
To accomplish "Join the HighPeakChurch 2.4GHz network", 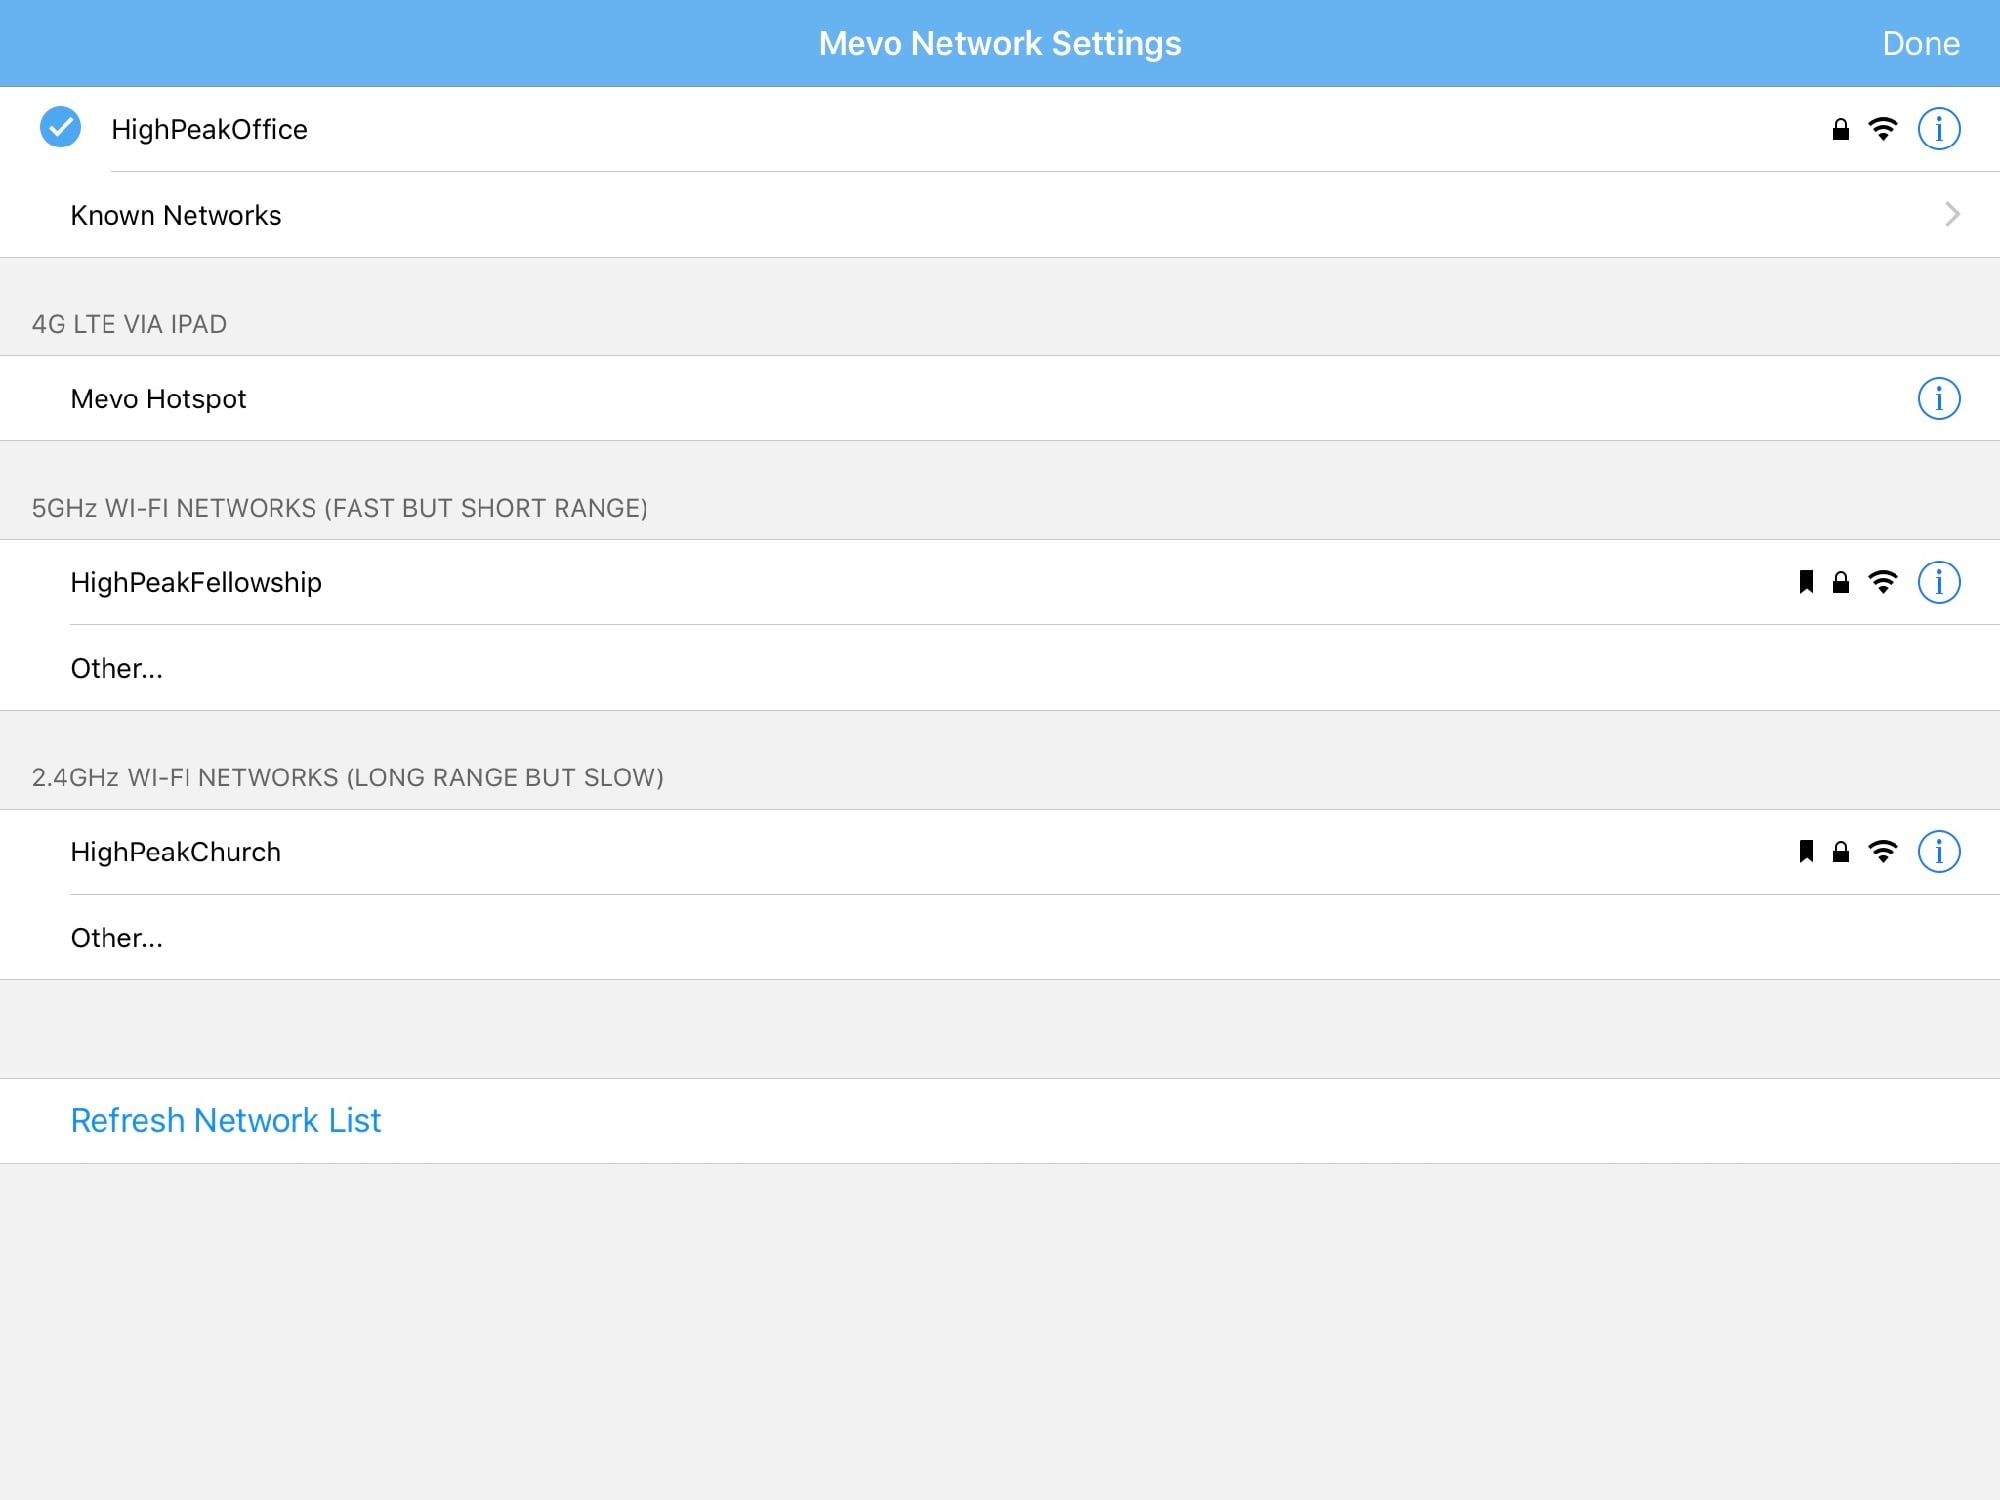I will pyautogui.click(x=1000, y=852).
